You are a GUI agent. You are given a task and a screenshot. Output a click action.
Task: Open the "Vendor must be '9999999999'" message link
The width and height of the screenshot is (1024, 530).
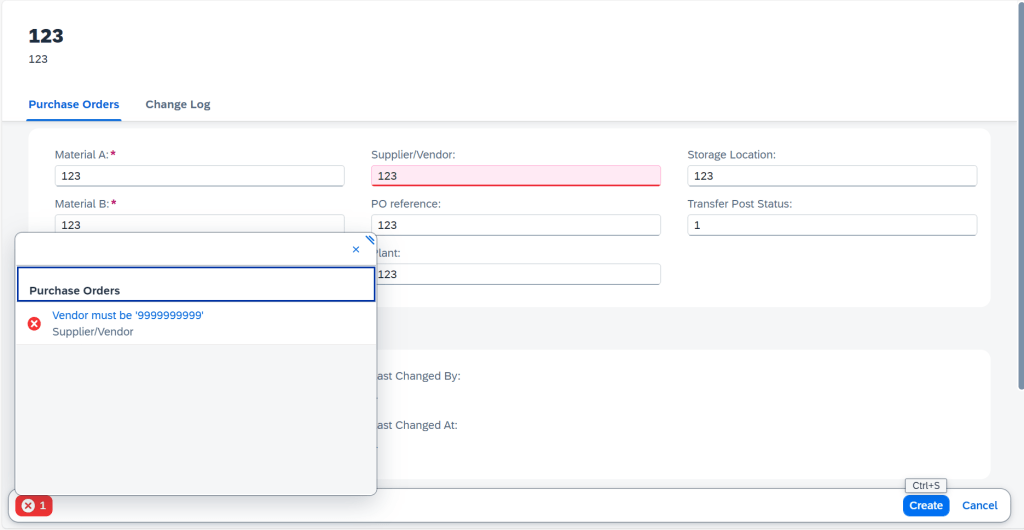tap(128, 315)
